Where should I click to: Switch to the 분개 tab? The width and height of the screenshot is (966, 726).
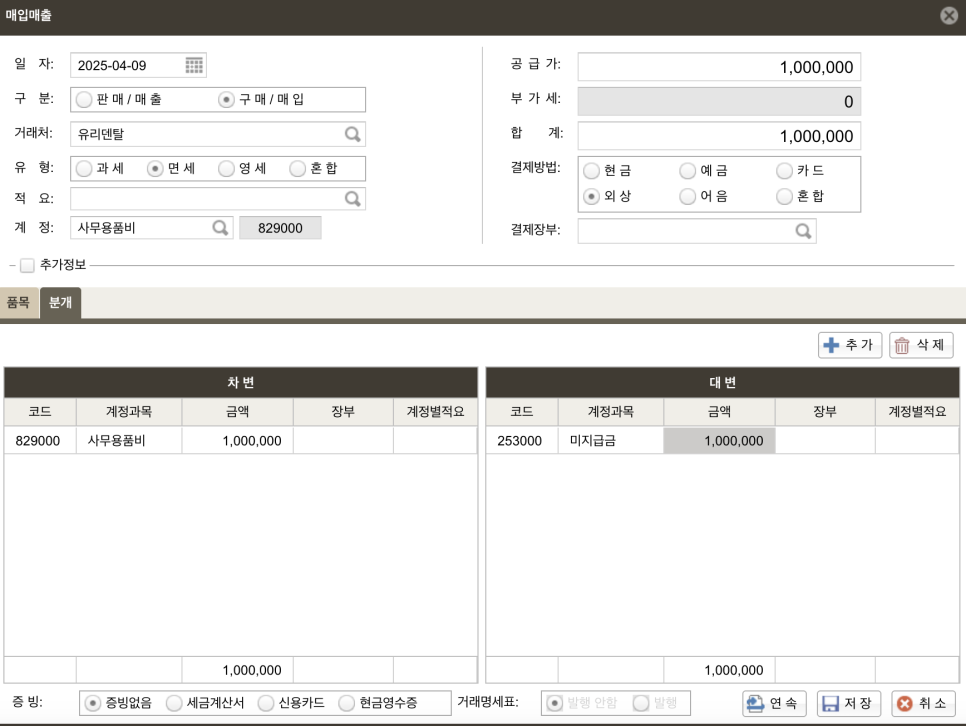tap(60, 303)
